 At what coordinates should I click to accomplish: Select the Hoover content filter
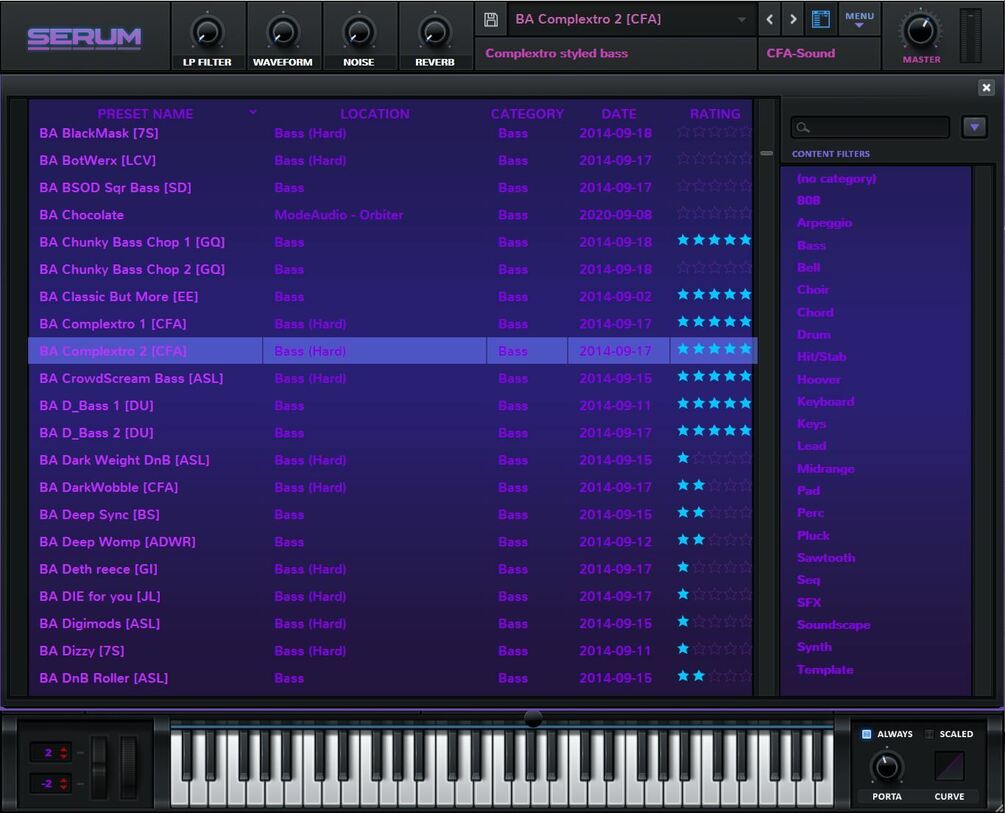pyautogui.click(x=818, y=379)
